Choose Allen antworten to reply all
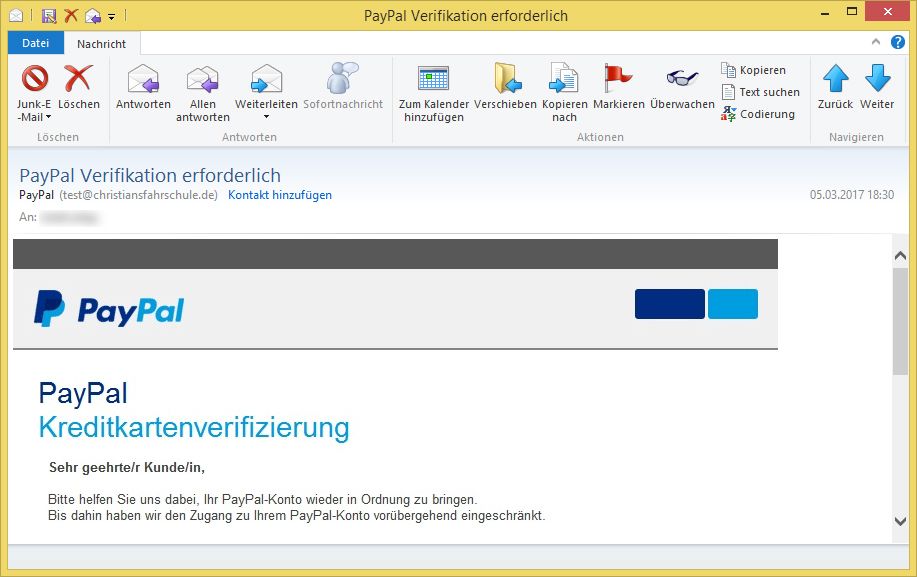The width and height of the screenshot is (917, 577). coord(202,94)
